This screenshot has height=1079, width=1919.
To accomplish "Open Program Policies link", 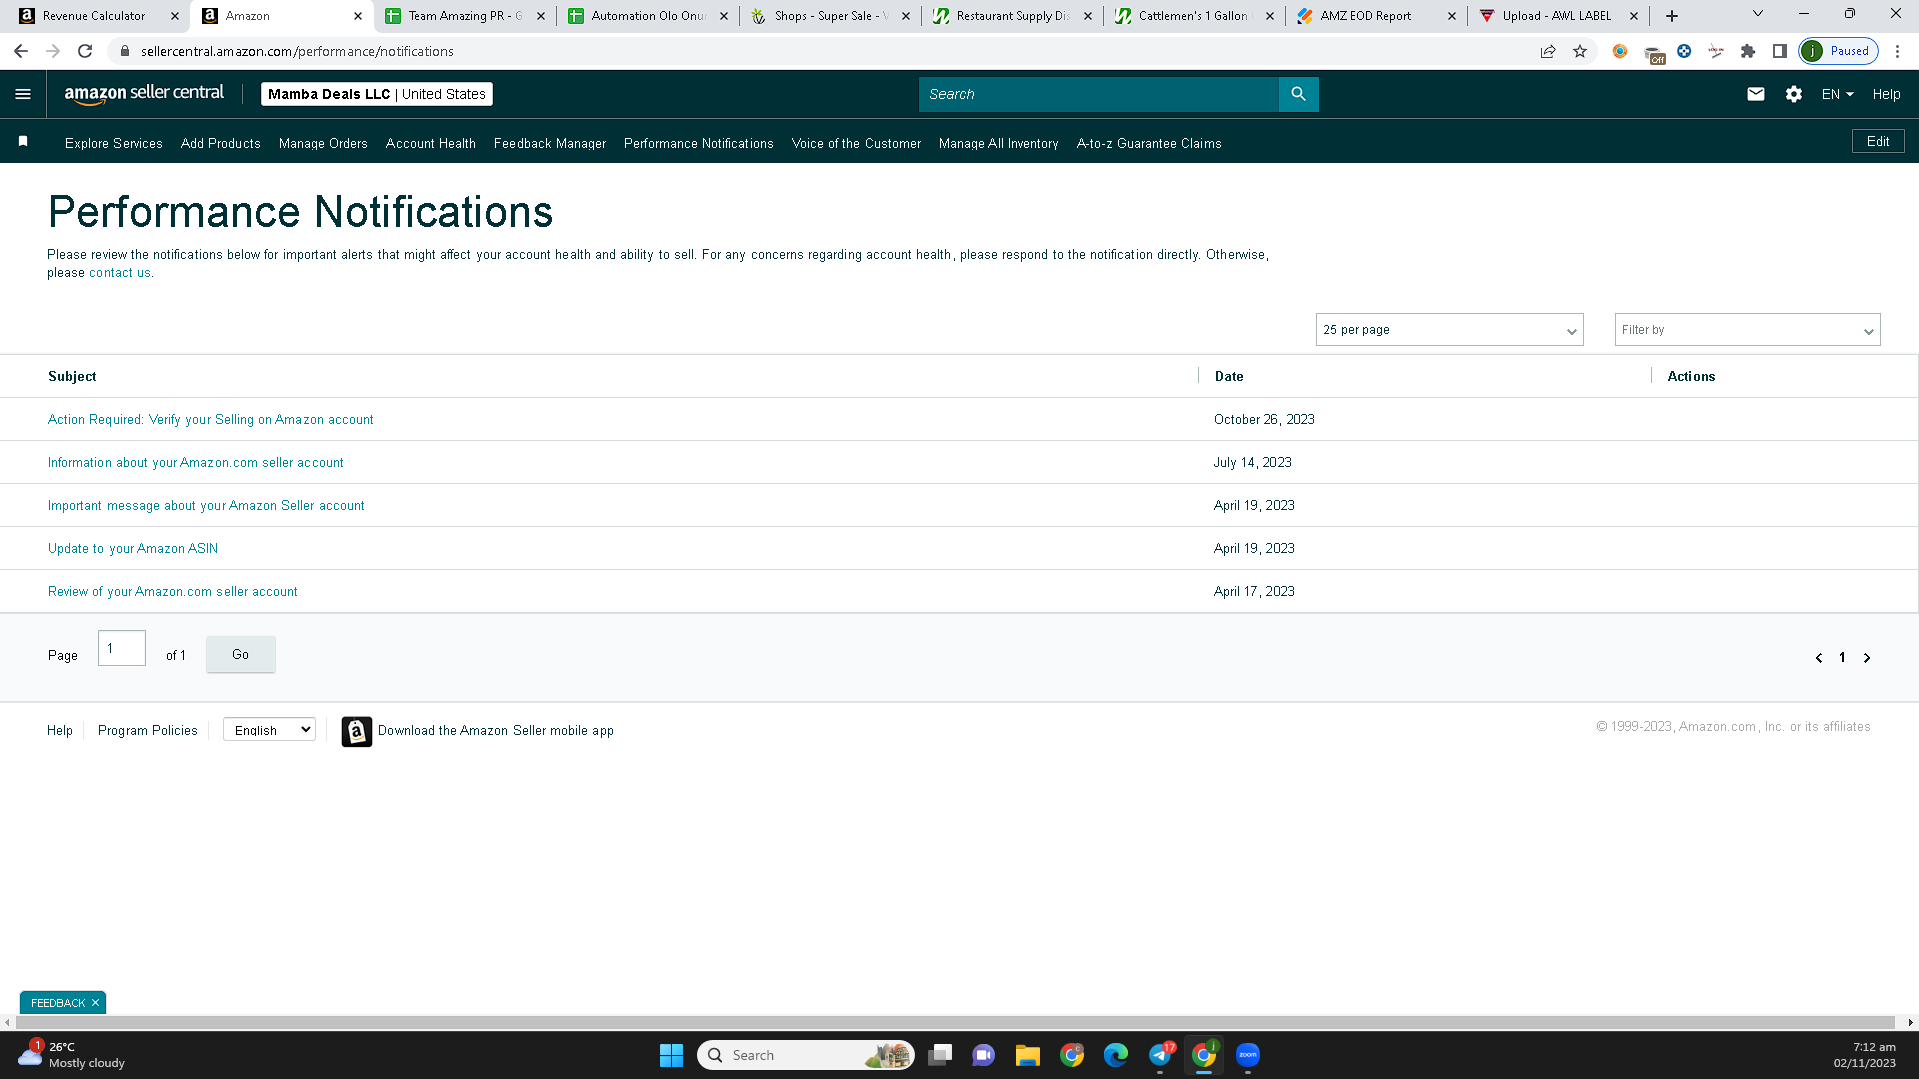I will 148,731.
